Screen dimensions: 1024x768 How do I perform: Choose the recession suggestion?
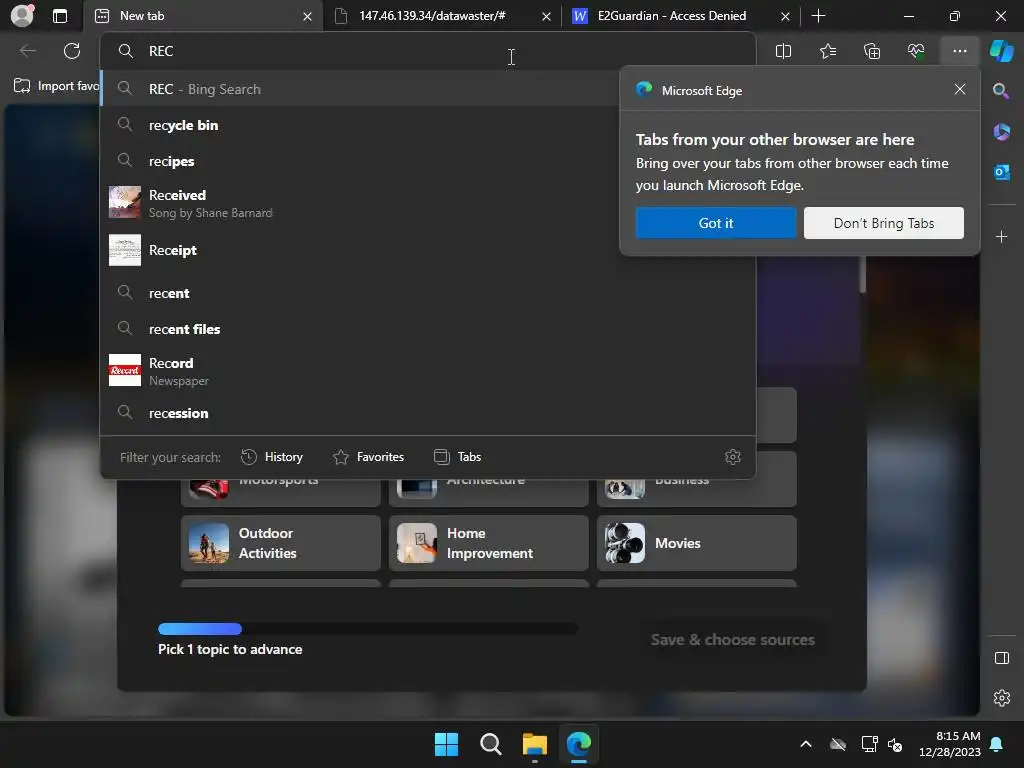[x=428, y=413]
